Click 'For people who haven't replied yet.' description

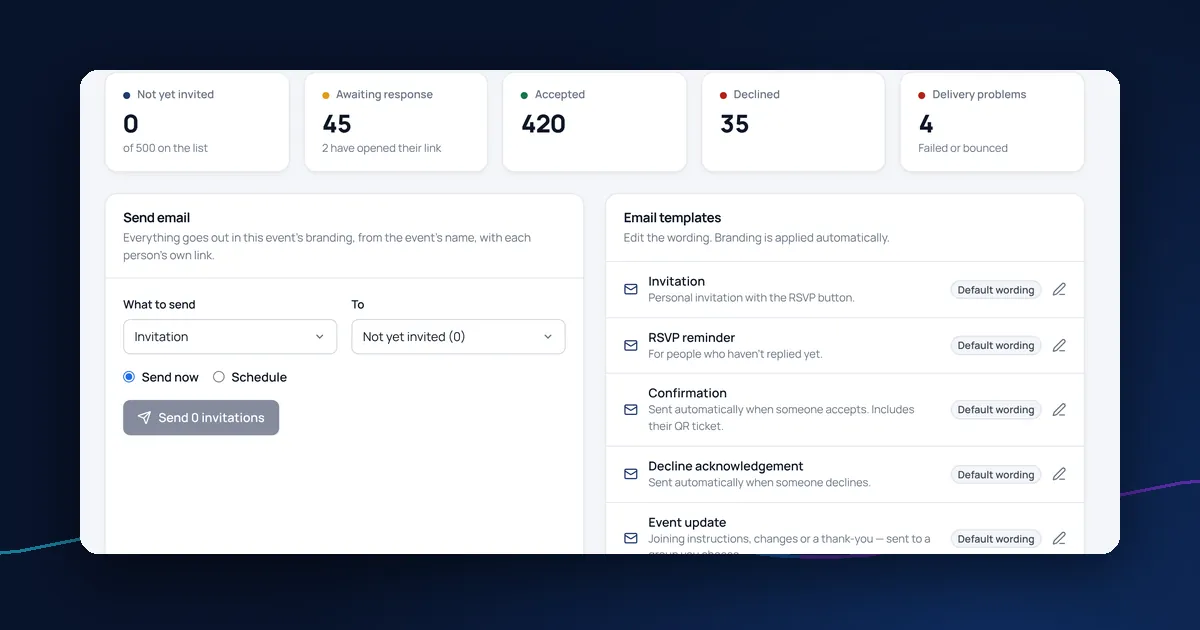click(x=736, y=354)
